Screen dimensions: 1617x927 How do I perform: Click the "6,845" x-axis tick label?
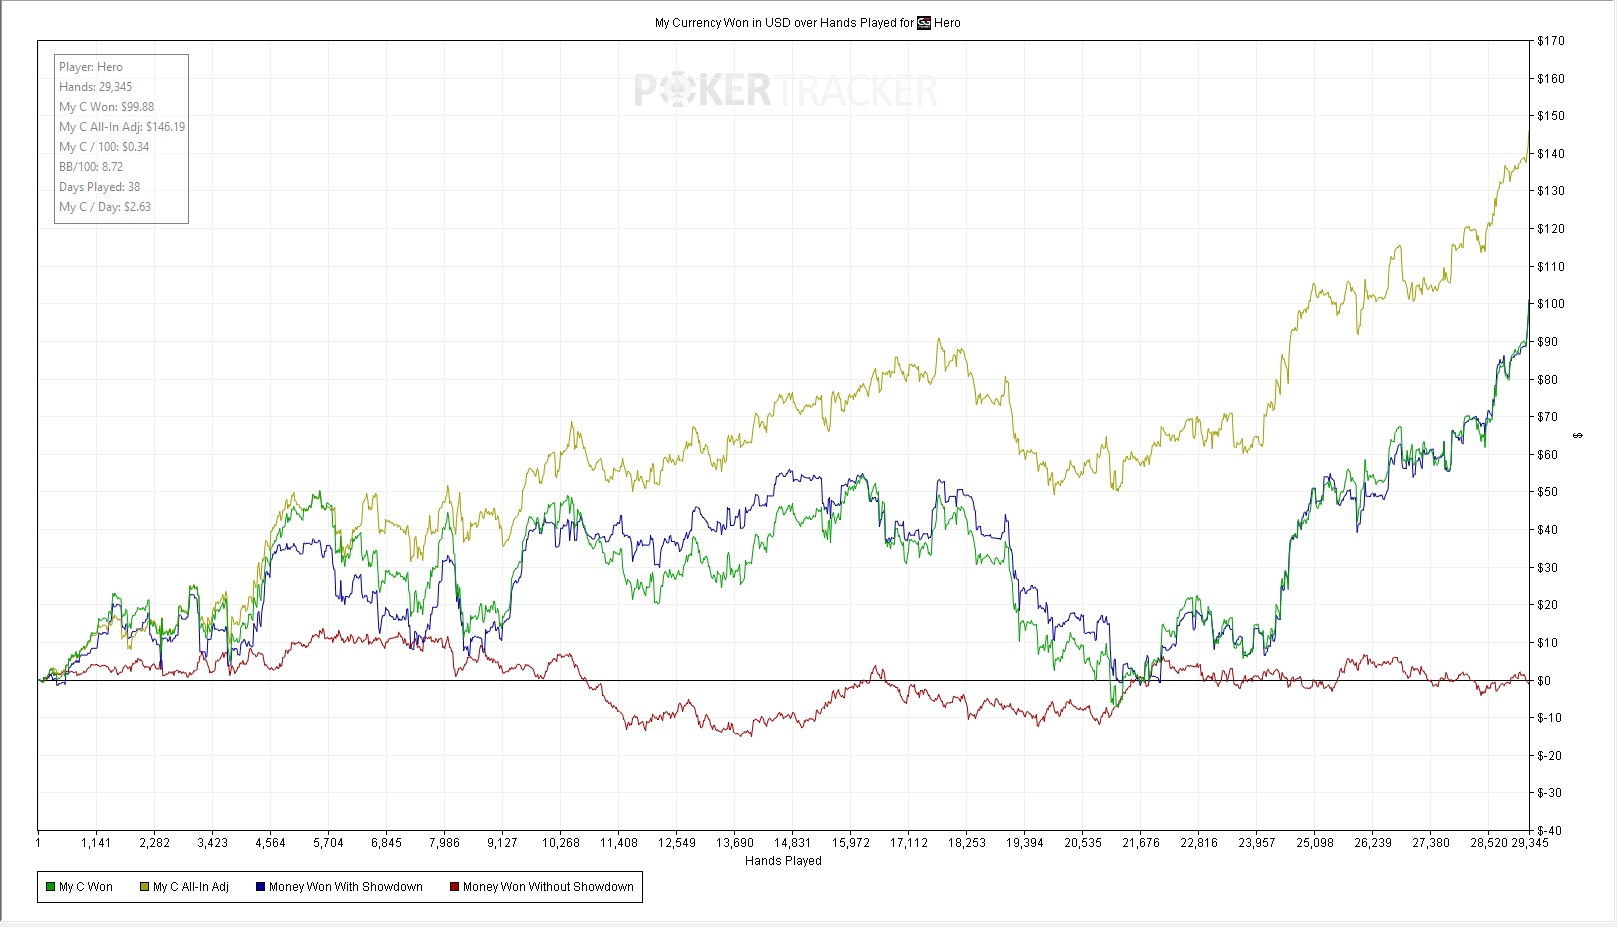[x=386, y=843]
